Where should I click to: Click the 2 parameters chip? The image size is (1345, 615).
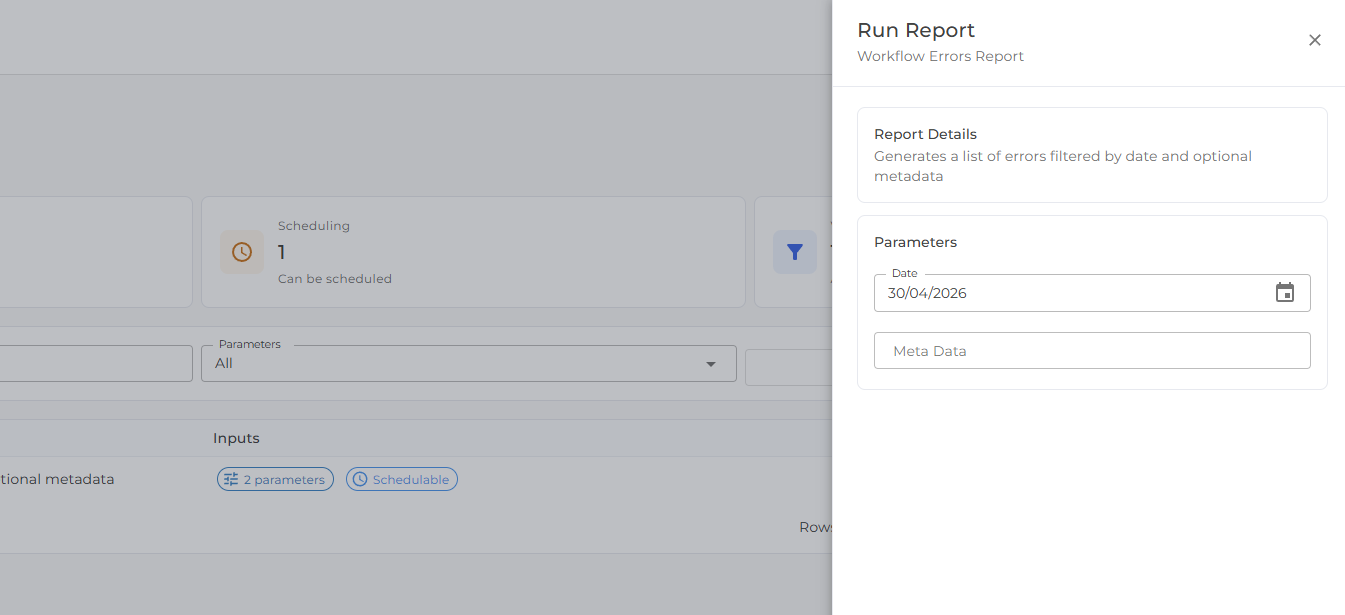[275, 480]
